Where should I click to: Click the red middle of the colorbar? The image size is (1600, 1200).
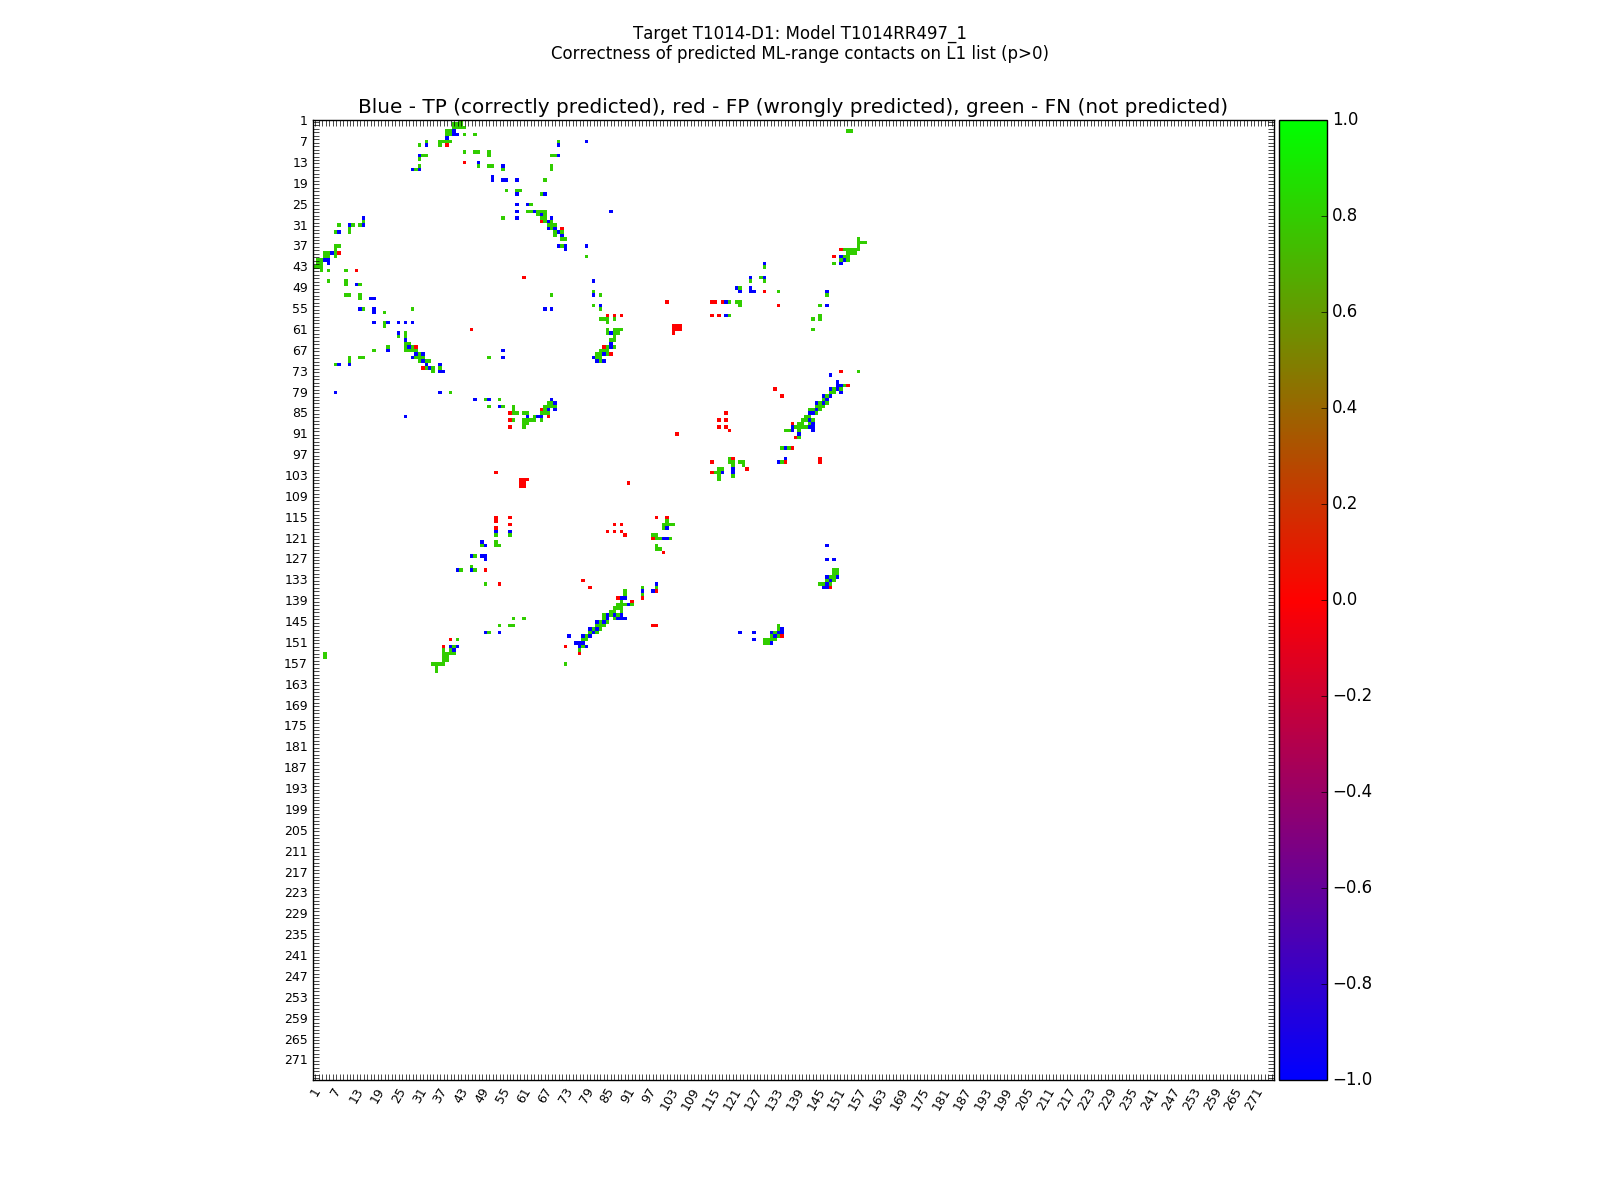tap(1302, 599)
